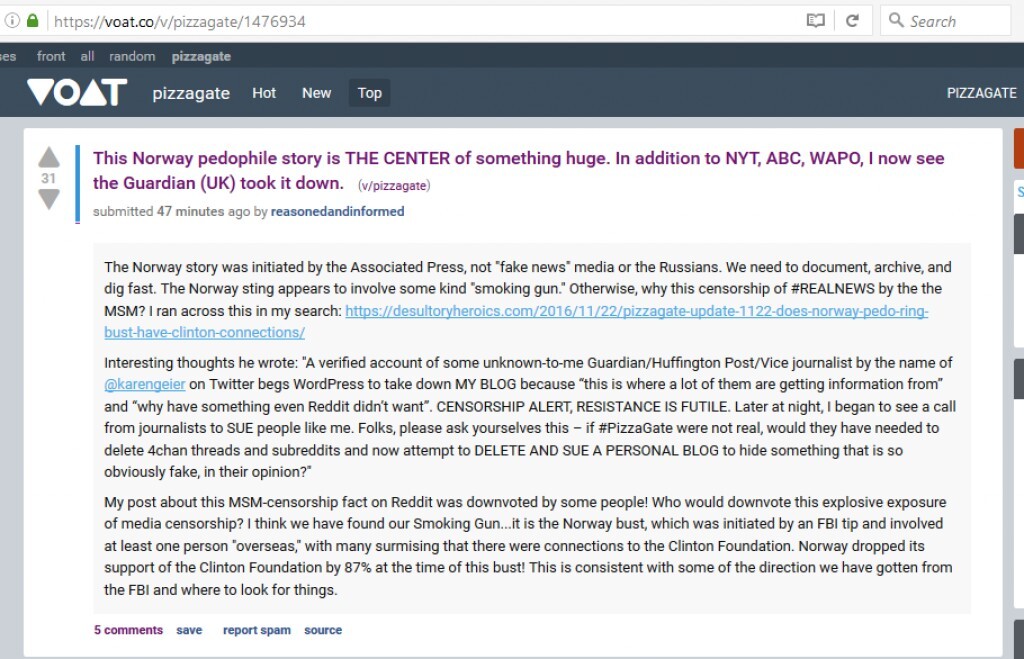
Task: Open the 'front' subverse link
Action: point(51,57)
